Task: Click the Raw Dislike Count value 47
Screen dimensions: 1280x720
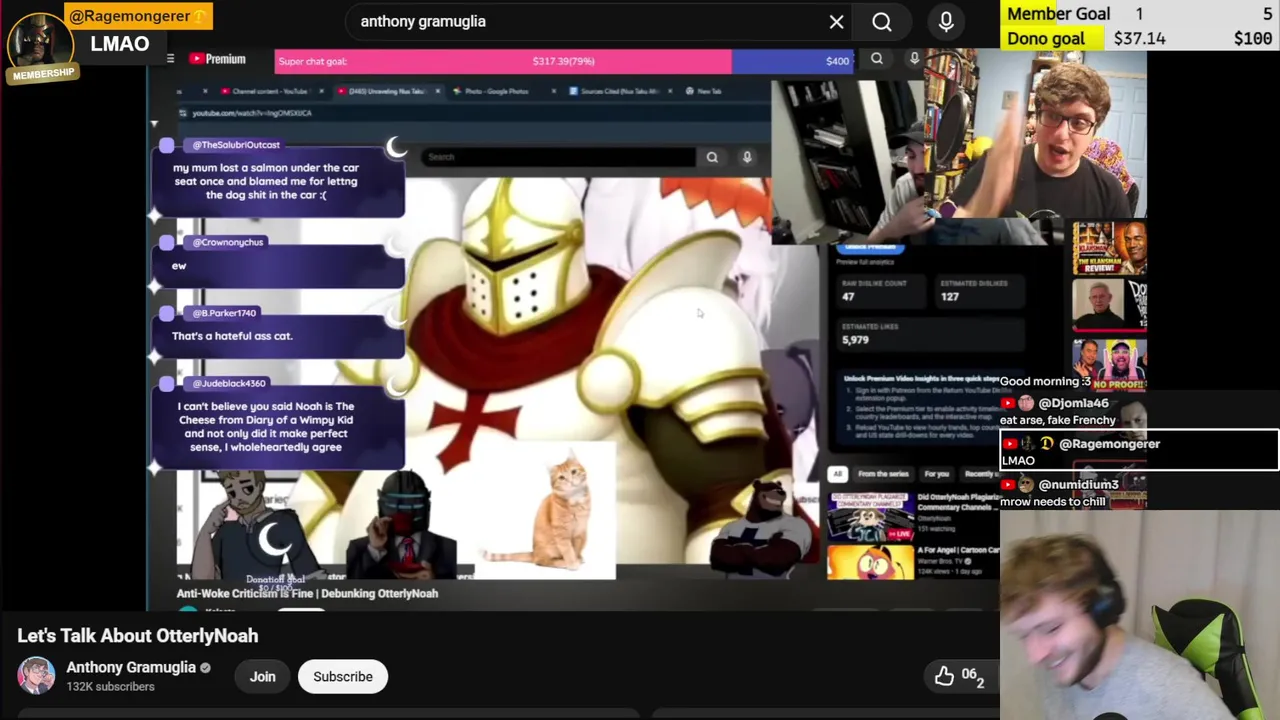Action: (848, 296)
